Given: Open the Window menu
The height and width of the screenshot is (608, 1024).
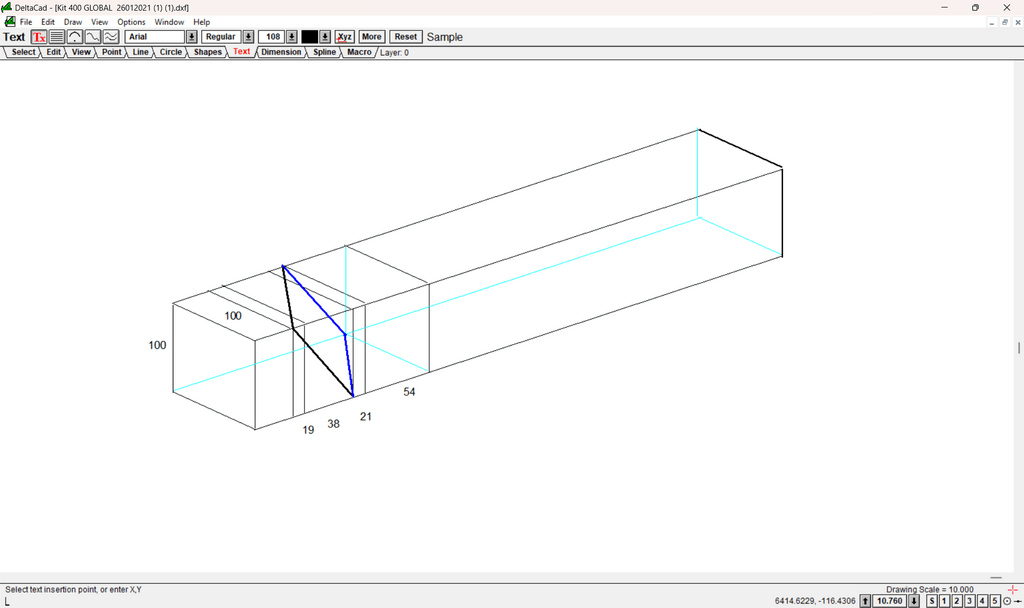Looking at the screenshot, I should [169, 22].
